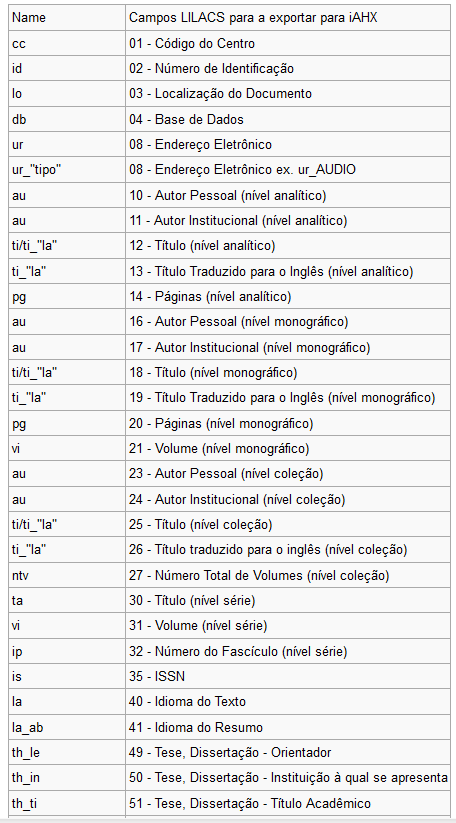Click the 'ntv' name cell
456x823 pixels.
click(67, 576)
